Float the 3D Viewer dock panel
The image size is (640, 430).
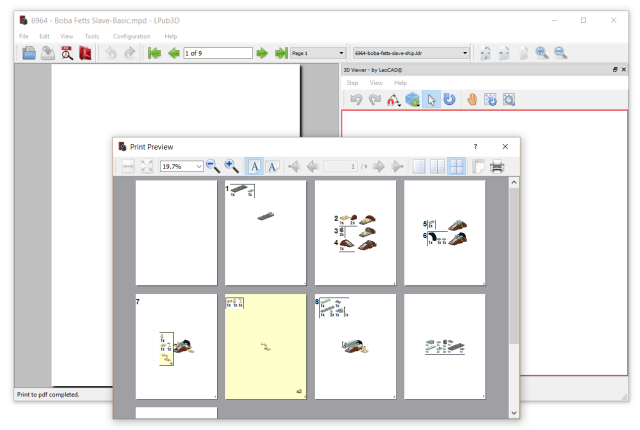click(x=615, y=70)
